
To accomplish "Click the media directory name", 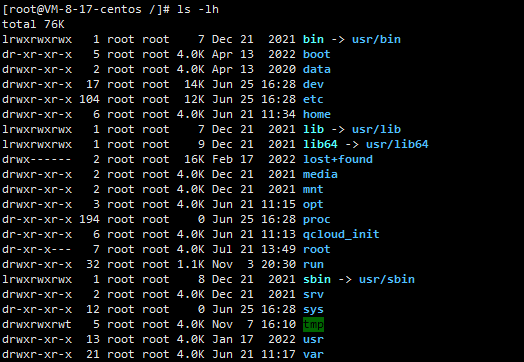I will pyautogui.click(x=320, y=174).
